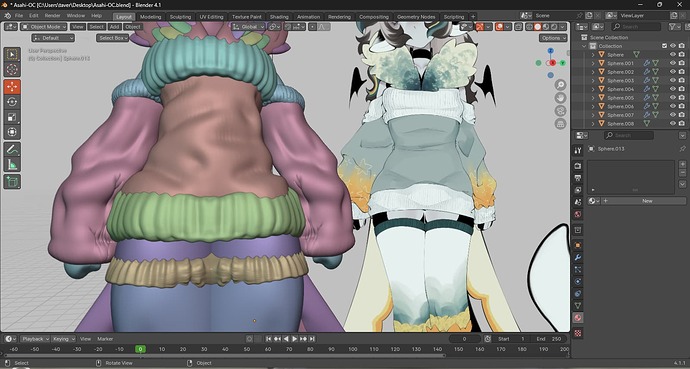Toggle proportional editing button
Image resolution: width=690 pixels, height=369 pixels.
pyautogui.click(x=312, y=27)
